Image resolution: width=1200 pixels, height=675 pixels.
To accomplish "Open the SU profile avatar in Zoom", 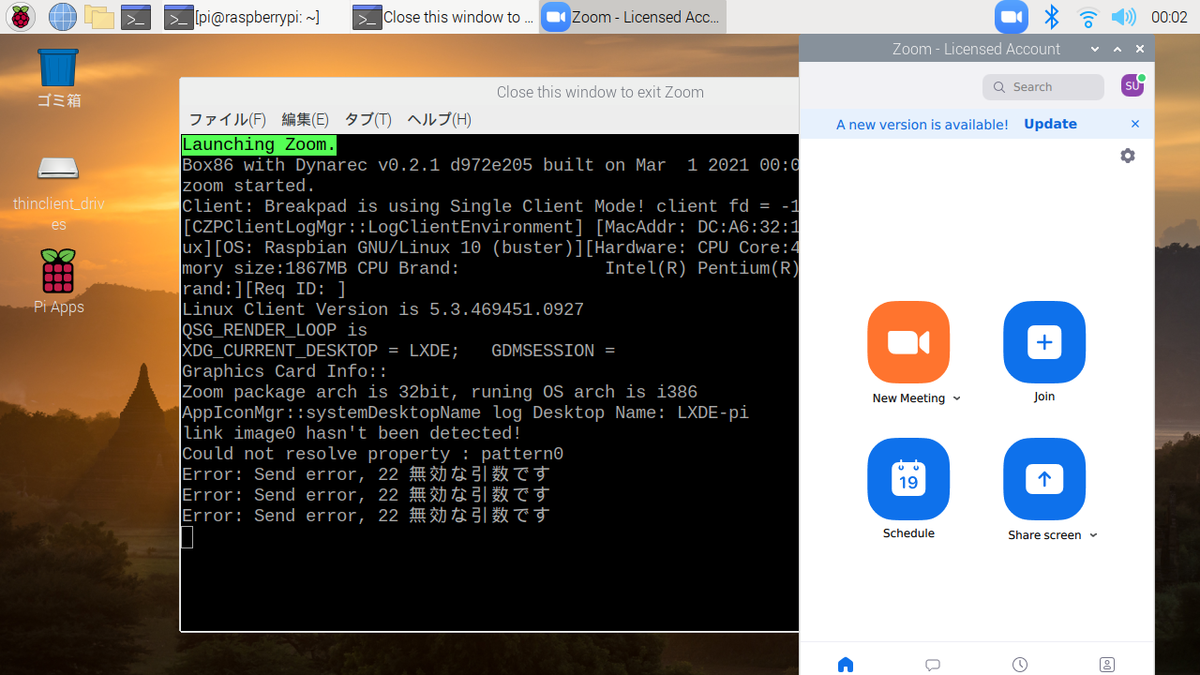I will pos(1132,86).
